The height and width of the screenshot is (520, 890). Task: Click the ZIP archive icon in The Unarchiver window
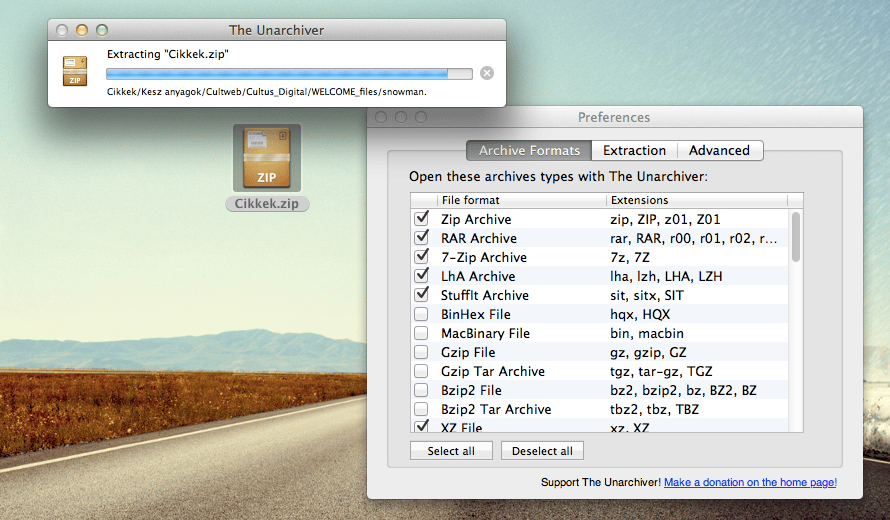(75, 71)
